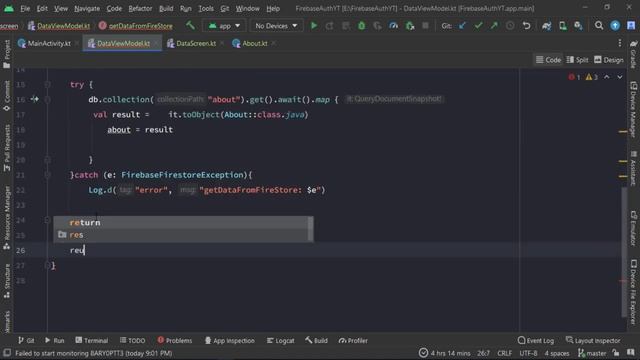Go to next highlighted error arrow
Image resolution: width=640 pixels, height=360 pixels.
pyautogui.click(x=620, y=77)
